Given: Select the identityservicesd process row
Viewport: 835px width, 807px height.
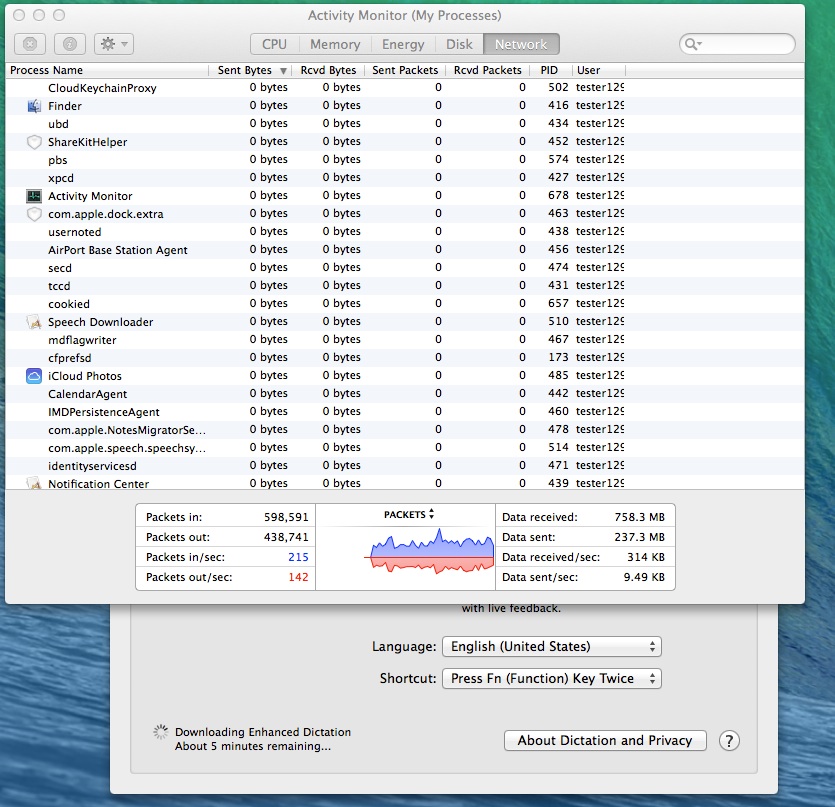Looking at the screenshot, I should (405, 466).
